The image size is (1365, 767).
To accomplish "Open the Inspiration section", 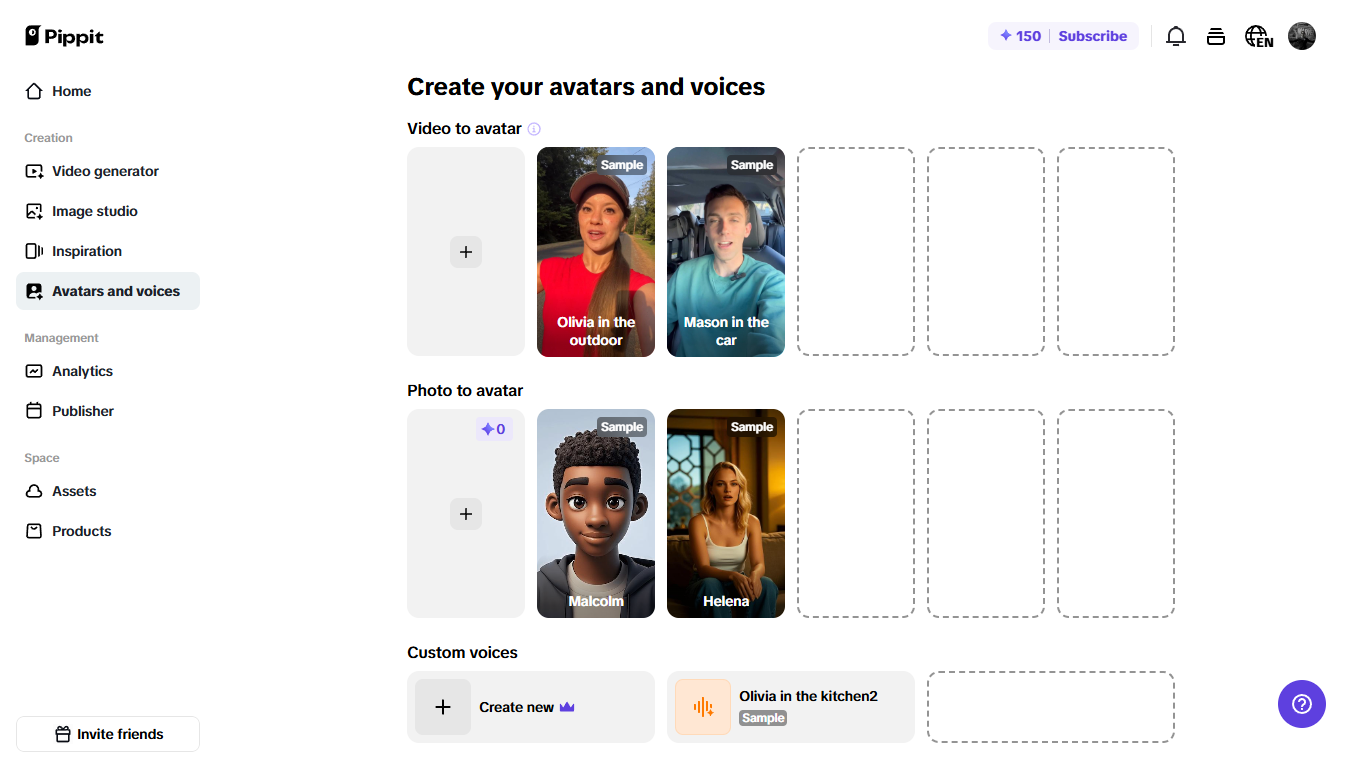I will [x=87, y=251].
